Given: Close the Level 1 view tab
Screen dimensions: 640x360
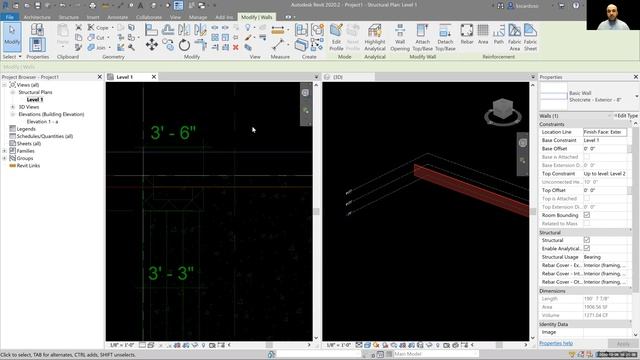Looking at the screenshot, I should coord(154,77).
